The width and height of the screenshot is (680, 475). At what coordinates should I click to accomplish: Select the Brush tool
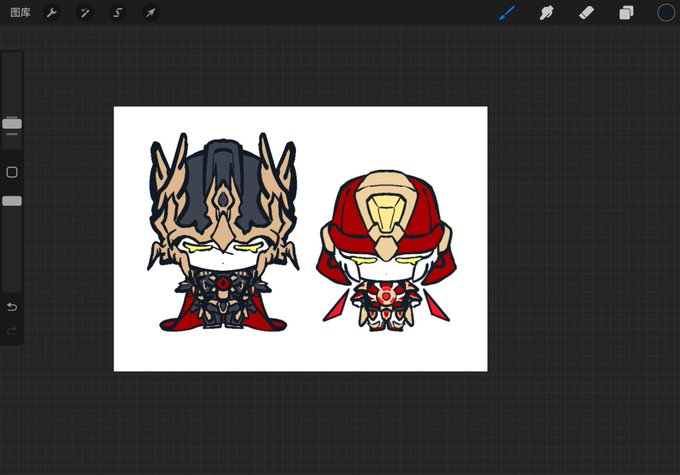click(507, 13)
